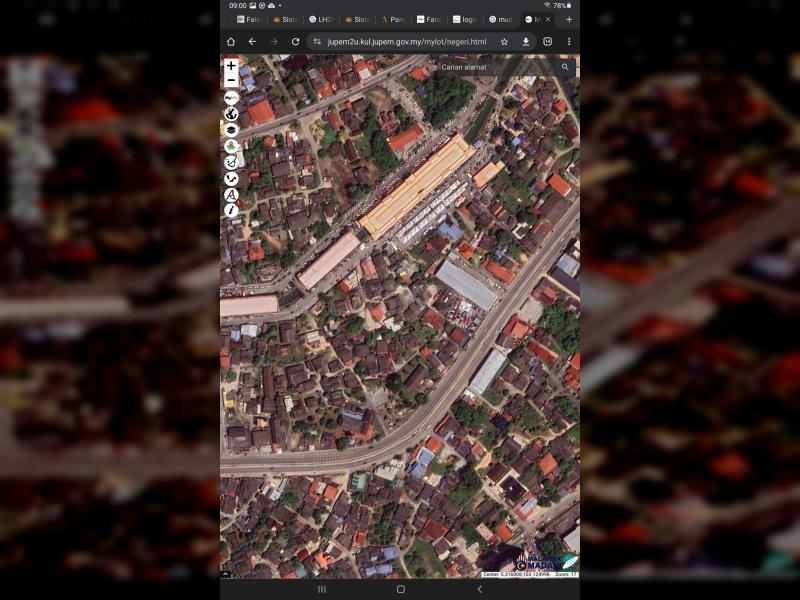Zoom in on the map

(x=231, y=66)
